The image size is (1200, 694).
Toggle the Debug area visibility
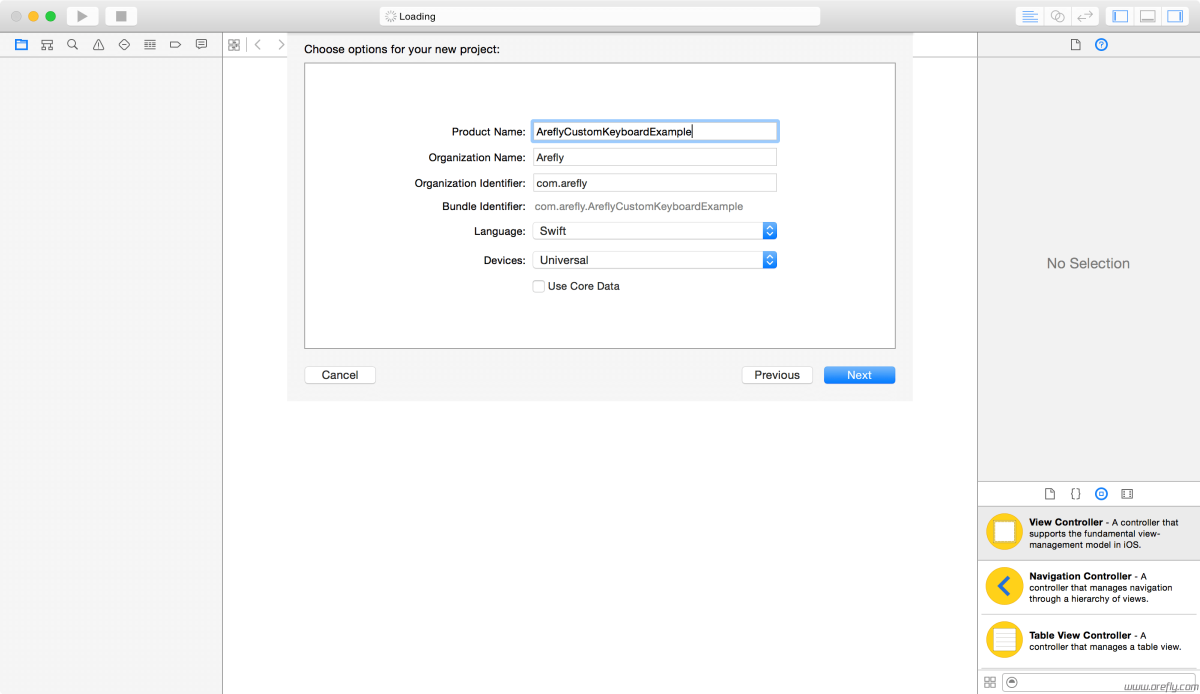[1147, 16]
